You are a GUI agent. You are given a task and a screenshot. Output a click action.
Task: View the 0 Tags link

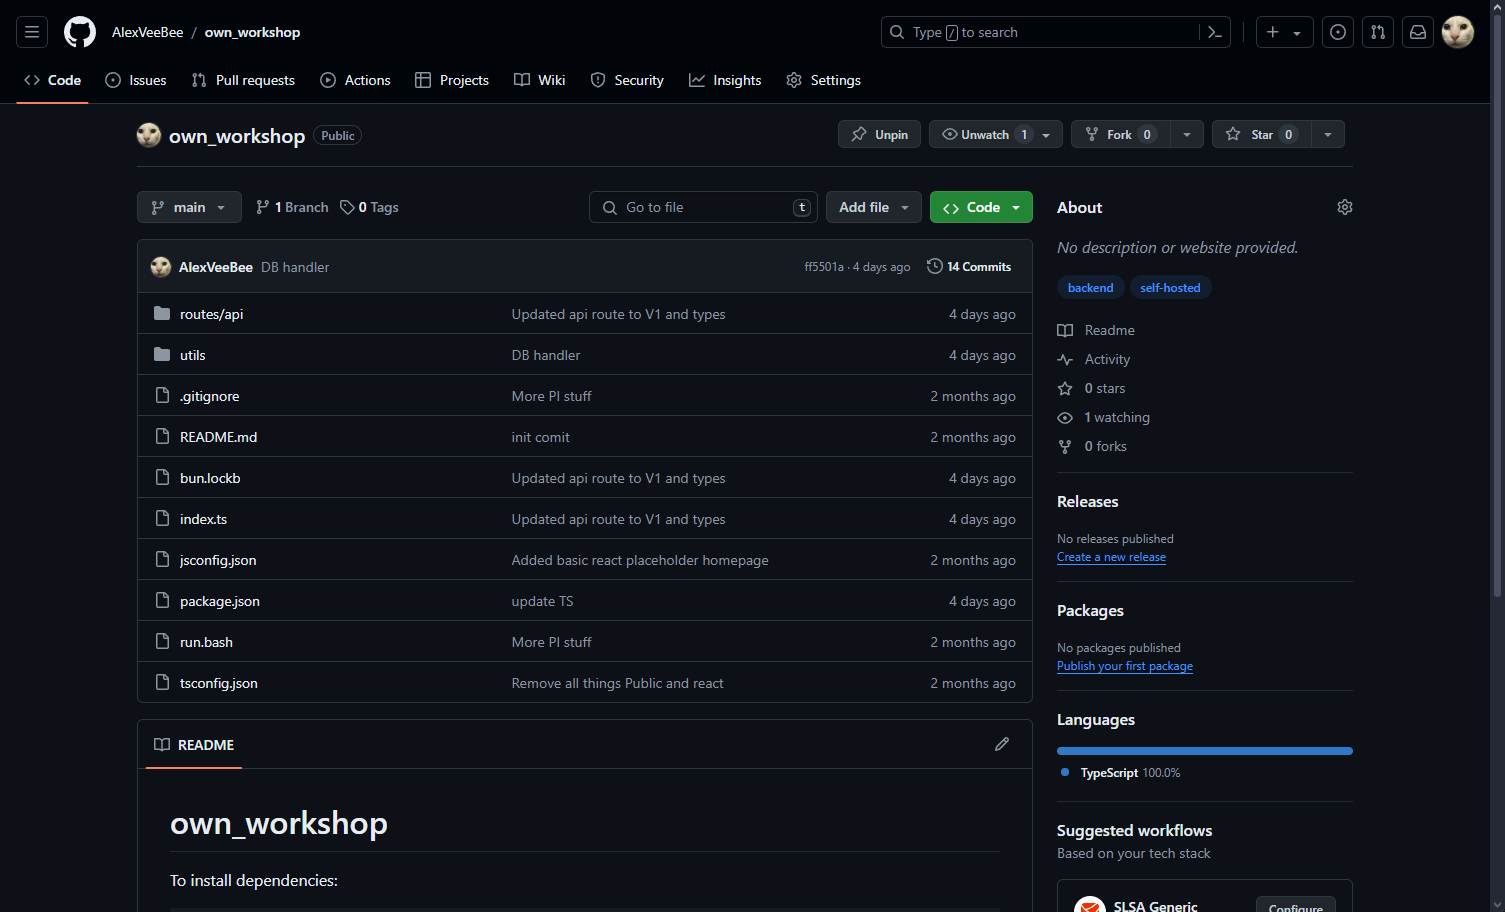tap(369, 207)
